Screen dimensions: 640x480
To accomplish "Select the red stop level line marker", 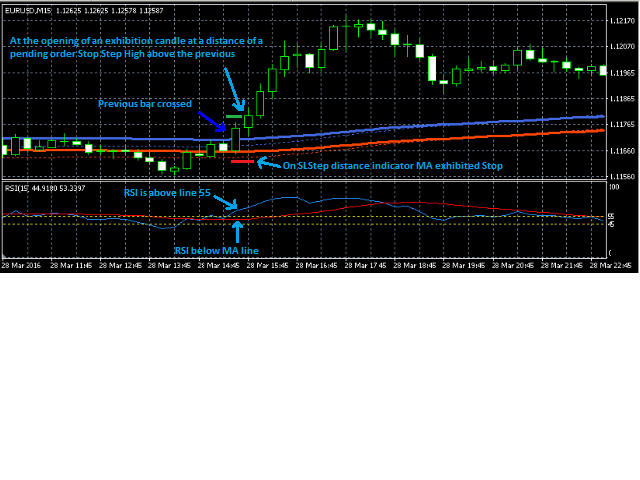I will [242, 160].
